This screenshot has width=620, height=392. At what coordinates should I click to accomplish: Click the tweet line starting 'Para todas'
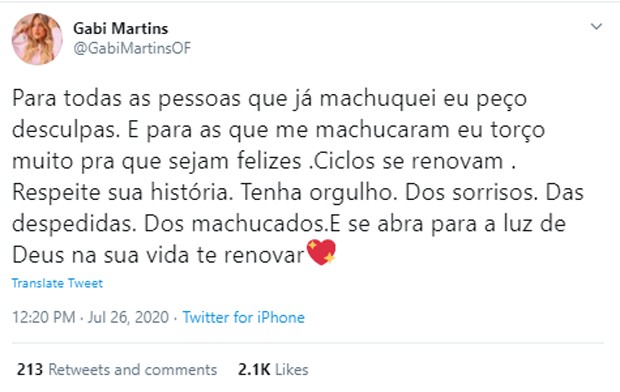click(270, 99)
